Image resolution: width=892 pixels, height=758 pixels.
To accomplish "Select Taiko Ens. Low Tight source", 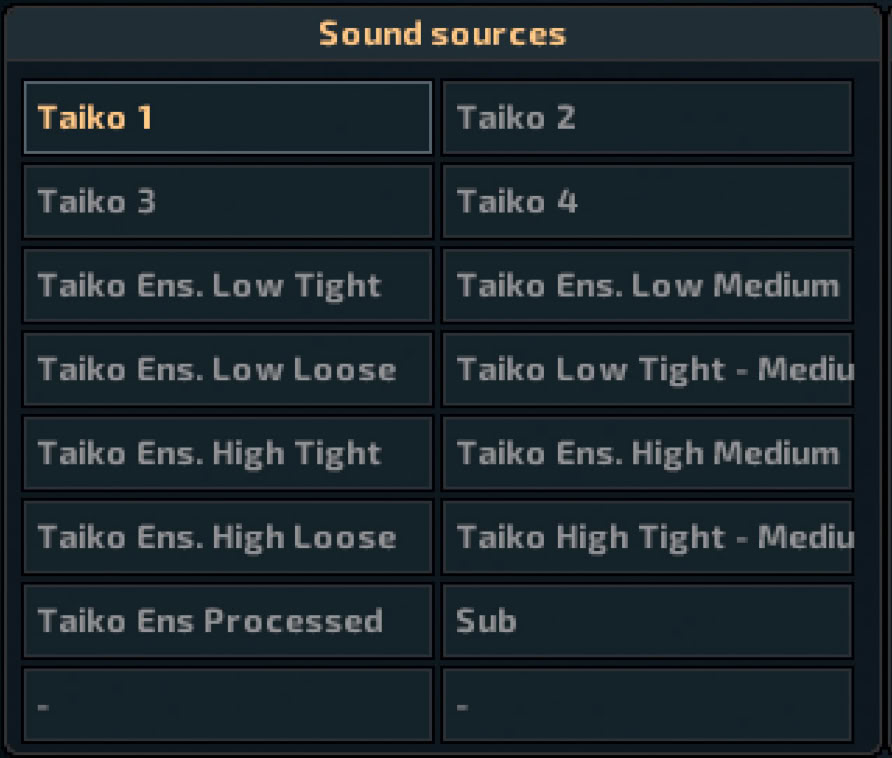I will pos(228,286).
